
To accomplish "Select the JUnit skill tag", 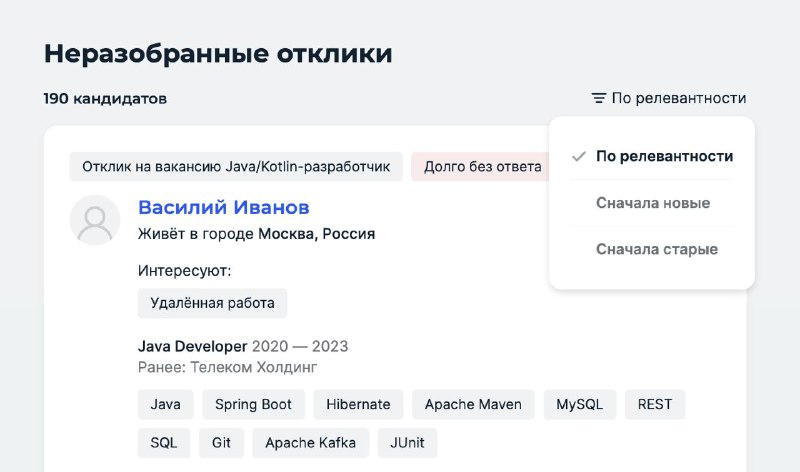I will click(407, 443).
